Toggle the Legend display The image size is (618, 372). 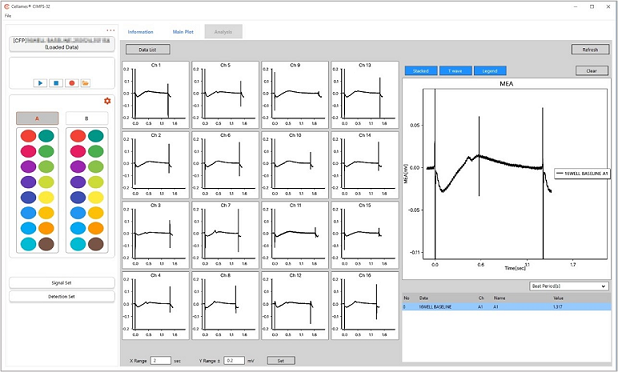click(x=490, y=71)
